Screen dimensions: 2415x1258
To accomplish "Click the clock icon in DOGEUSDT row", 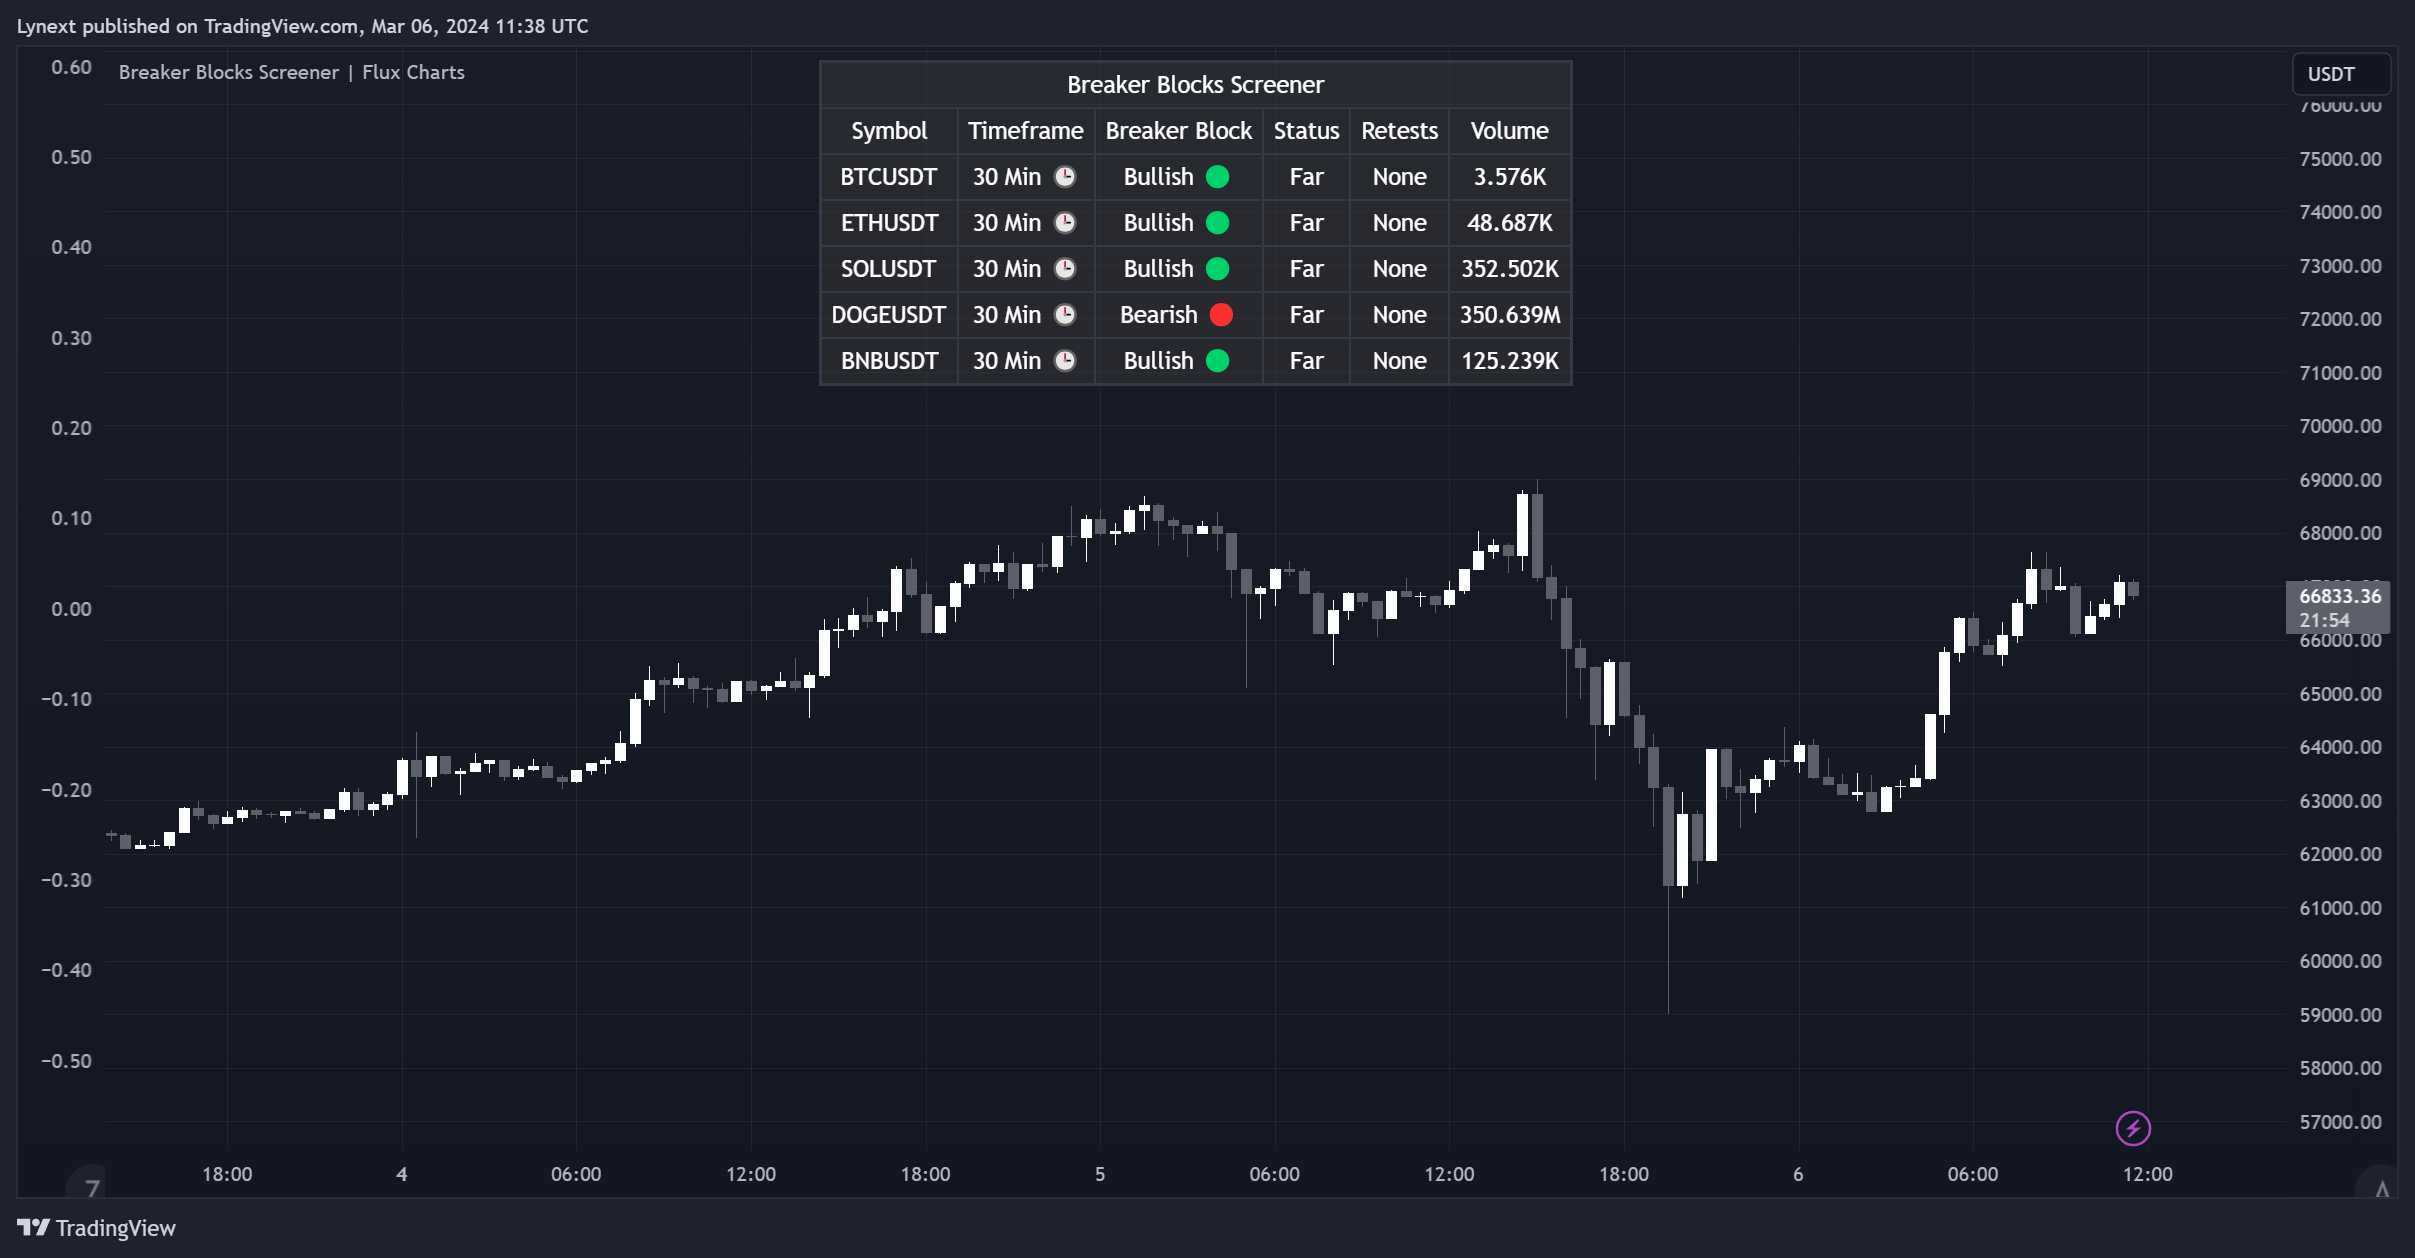I will click(x=1065, y=315).
